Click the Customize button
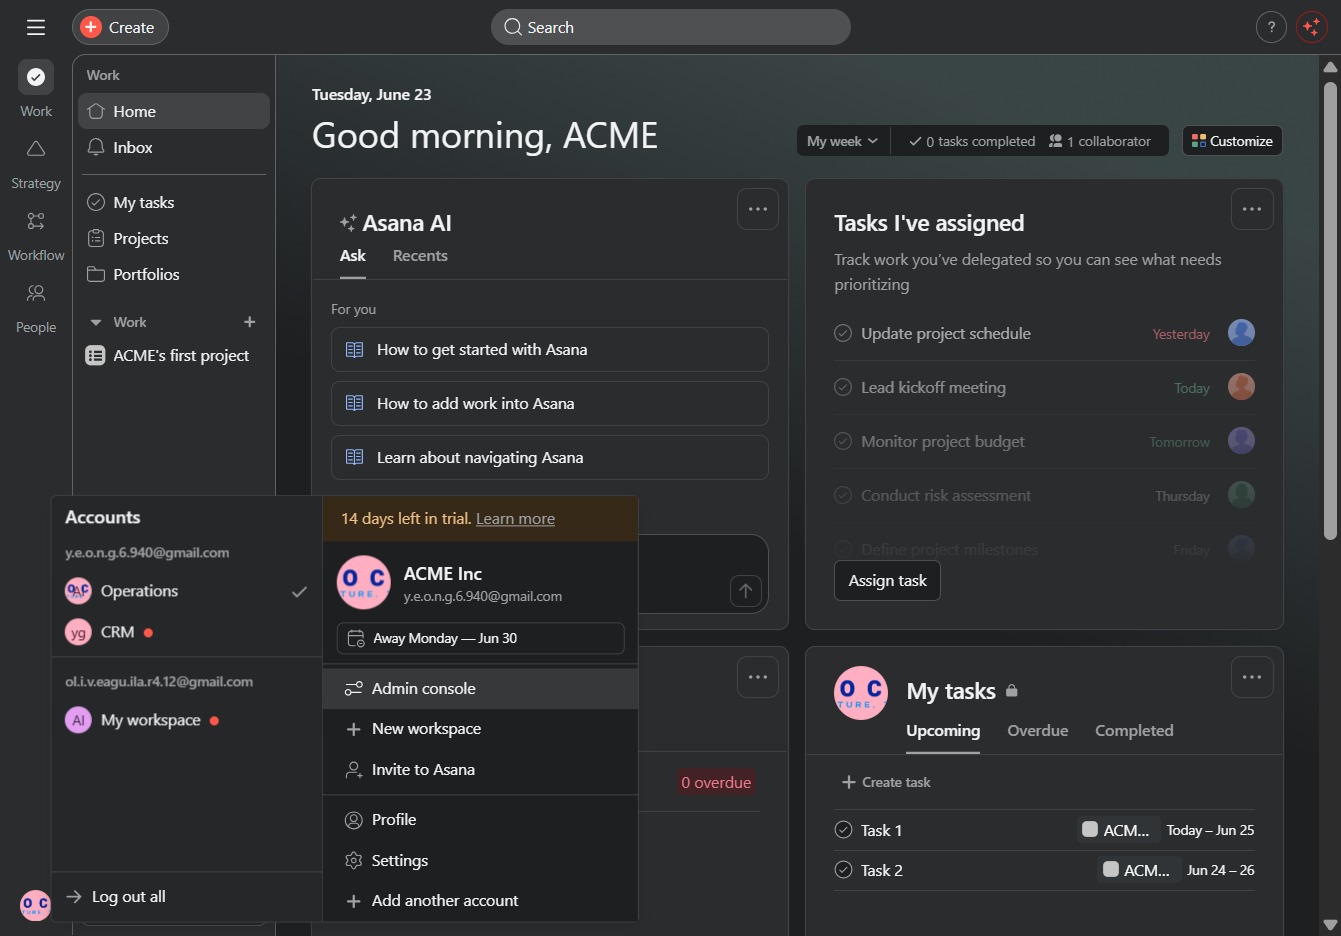This screenshot has width=1341, height=936. point(1232,141)
